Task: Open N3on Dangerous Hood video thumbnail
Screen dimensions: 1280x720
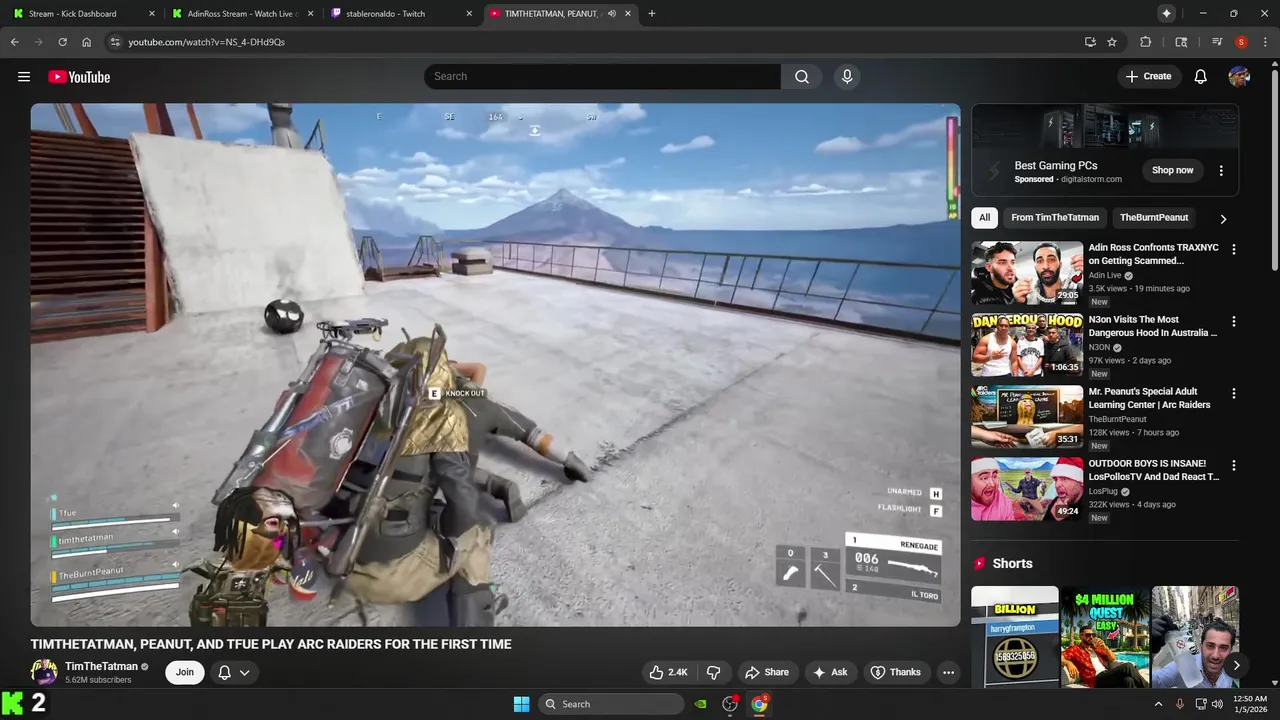Action: point(1027,345)
